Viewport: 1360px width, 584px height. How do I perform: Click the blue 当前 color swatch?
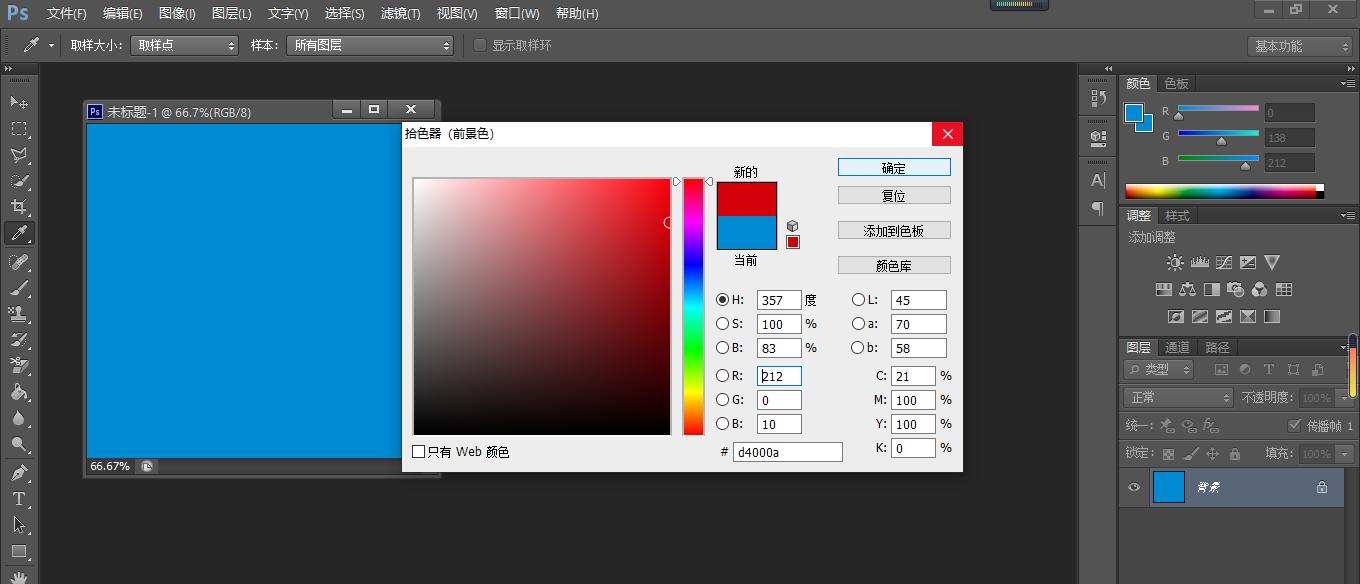tap(745, 234)
